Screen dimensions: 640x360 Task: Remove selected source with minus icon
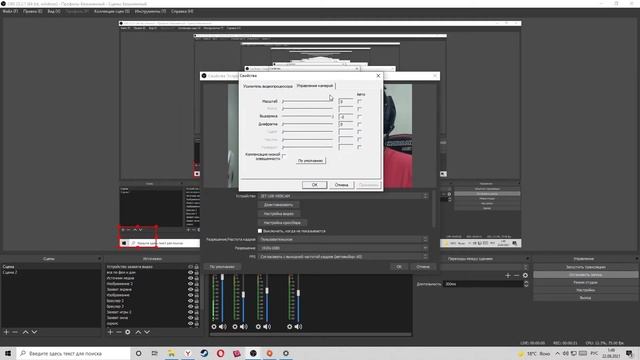(119, 332)
